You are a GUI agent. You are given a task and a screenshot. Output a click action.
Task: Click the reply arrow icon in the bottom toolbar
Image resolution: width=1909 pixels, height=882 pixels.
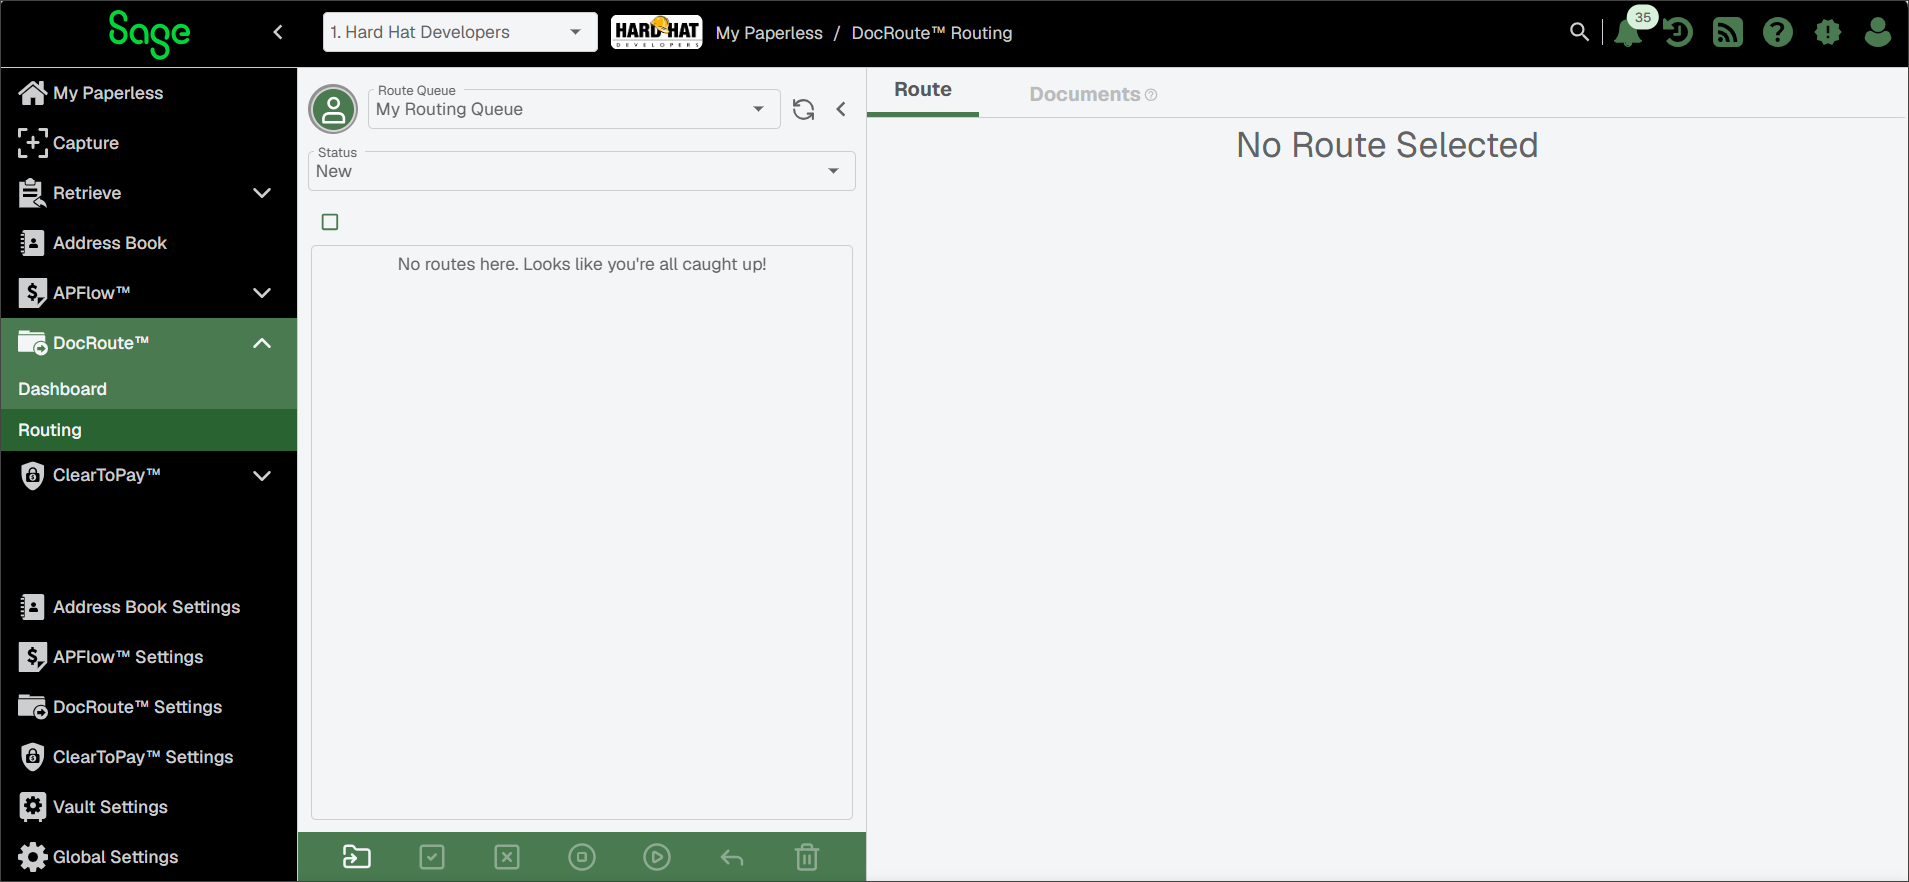click(x=732, y=858)
